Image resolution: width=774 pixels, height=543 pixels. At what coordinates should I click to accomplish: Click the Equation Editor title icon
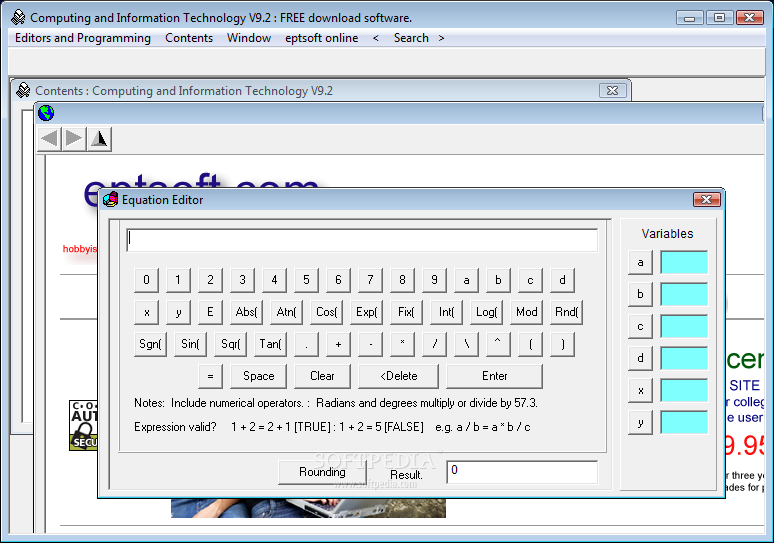click(111, 199)
